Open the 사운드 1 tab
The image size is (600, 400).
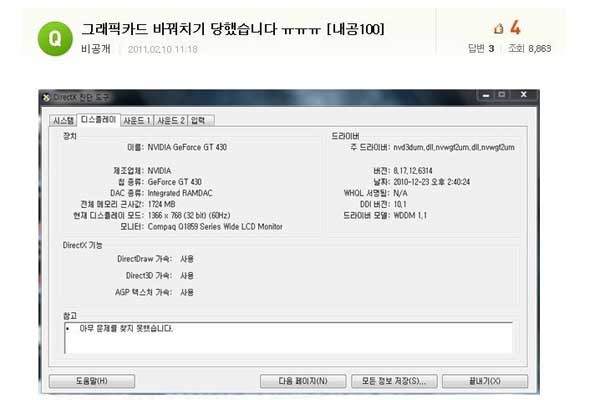coord(136,119)
